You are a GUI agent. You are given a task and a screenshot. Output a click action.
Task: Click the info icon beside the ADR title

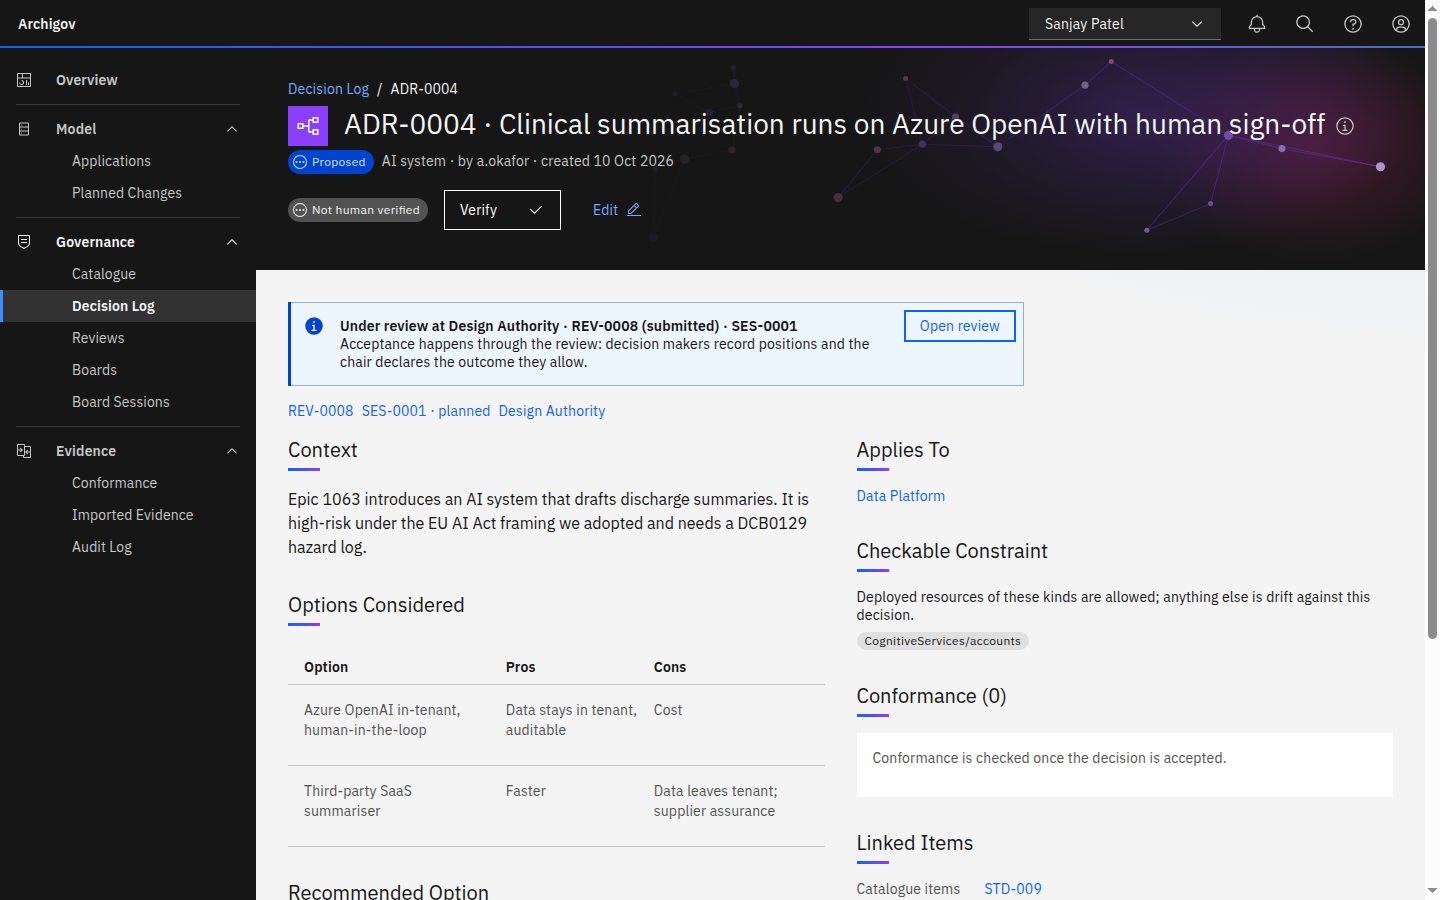pos(1345,126)
